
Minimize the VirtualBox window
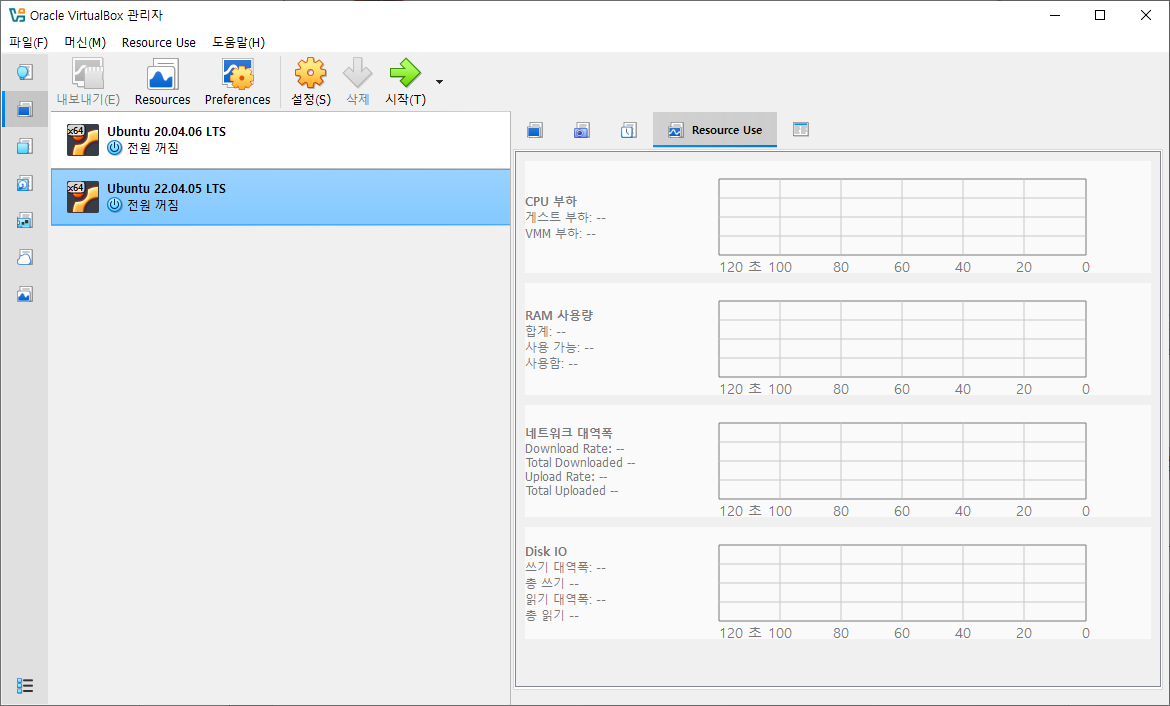[1055, 15]
